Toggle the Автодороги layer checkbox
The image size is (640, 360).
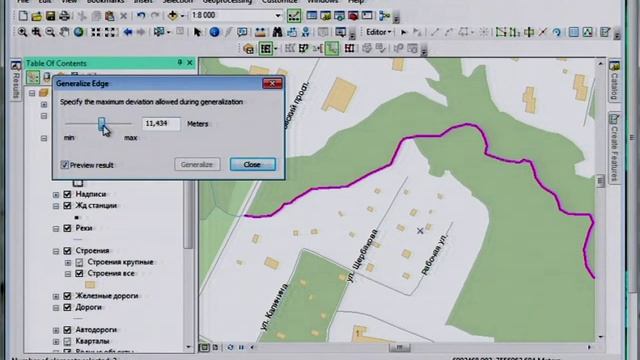(68, 330)
